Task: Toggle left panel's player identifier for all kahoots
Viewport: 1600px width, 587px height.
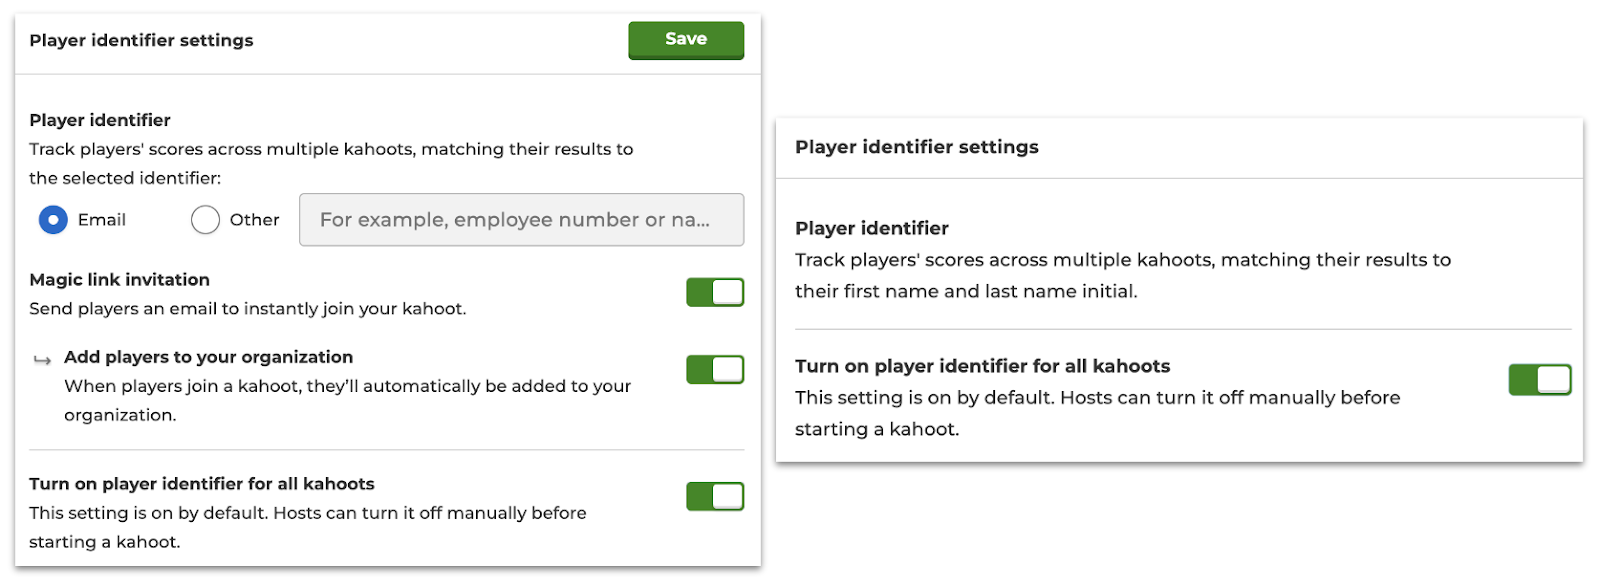Action: pos(715,496)
